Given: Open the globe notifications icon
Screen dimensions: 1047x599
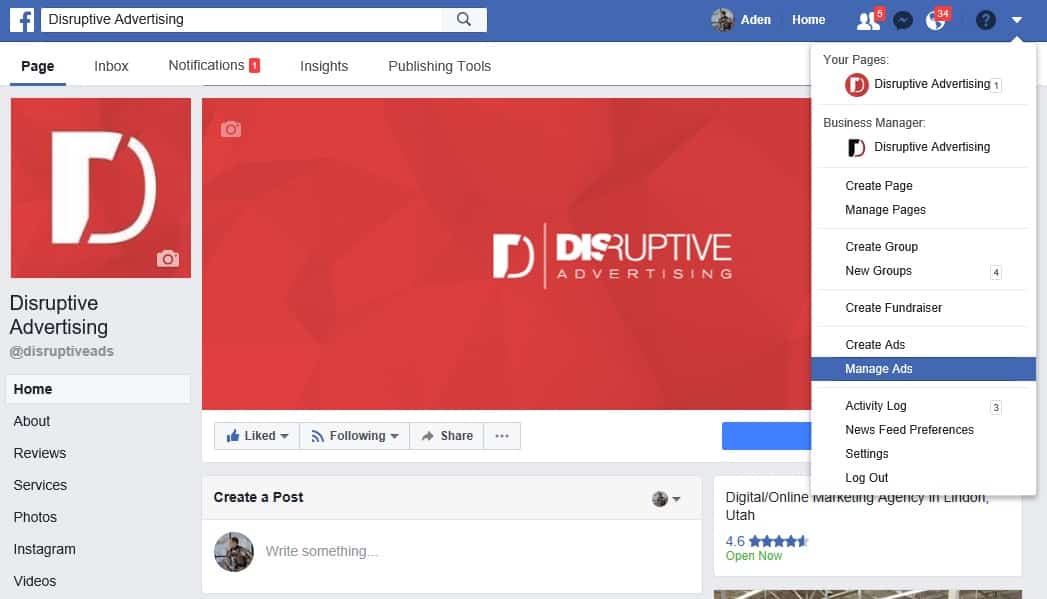Looking at the screenshot, I should point(935,21).
